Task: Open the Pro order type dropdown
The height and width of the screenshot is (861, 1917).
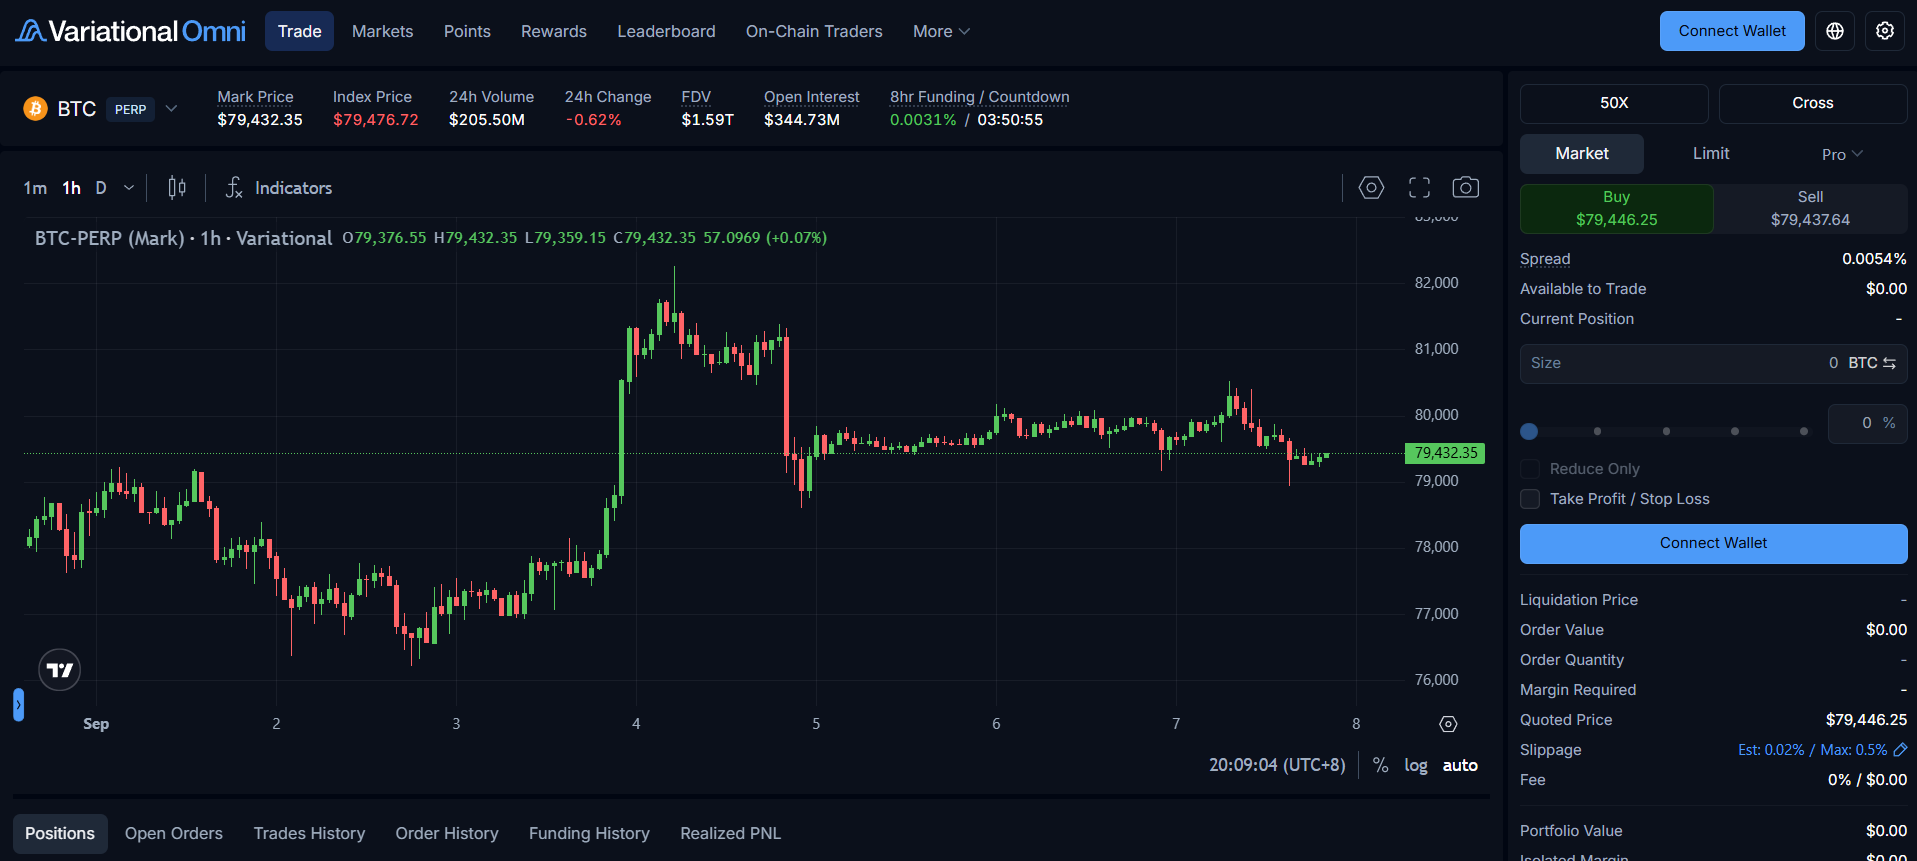Action: (1842, 154)
